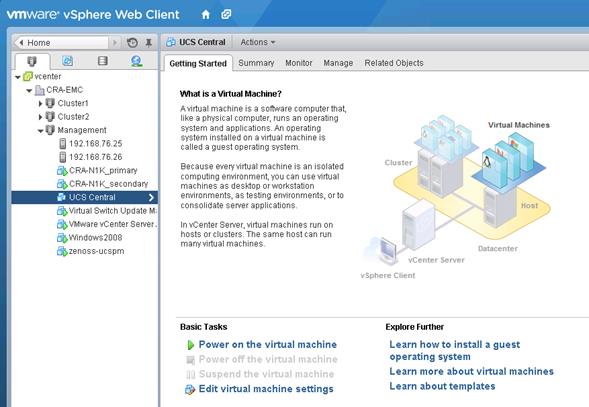Screen dimensions: 589x407
Task: Select the UCS Central tree row
Action: (85, 197)
